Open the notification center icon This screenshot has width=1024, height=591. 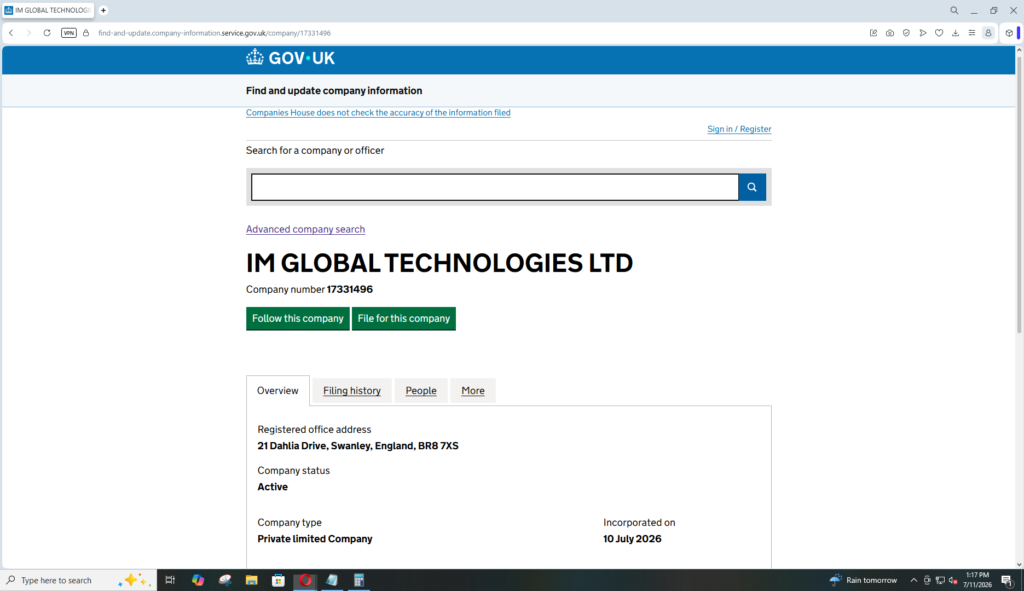1006,580
